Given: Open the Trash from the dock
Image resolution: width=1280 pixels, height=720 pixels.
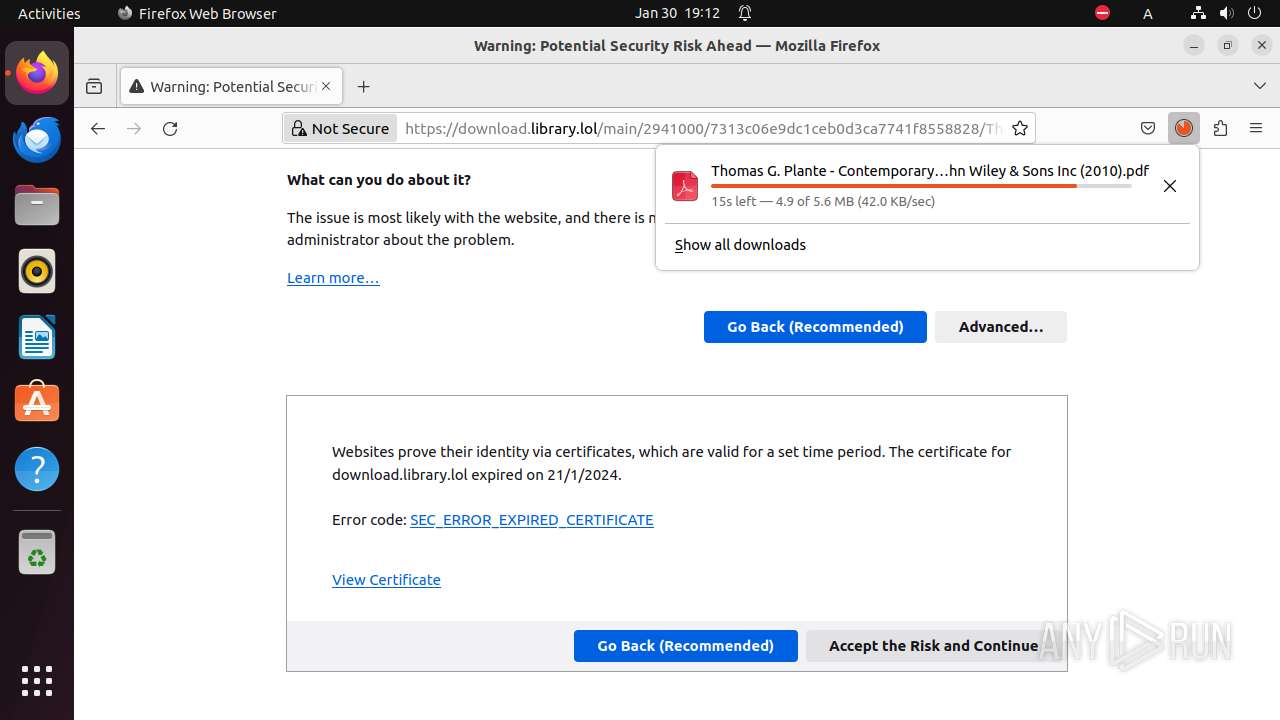Looking at the screenshot, I should point(37,552).
